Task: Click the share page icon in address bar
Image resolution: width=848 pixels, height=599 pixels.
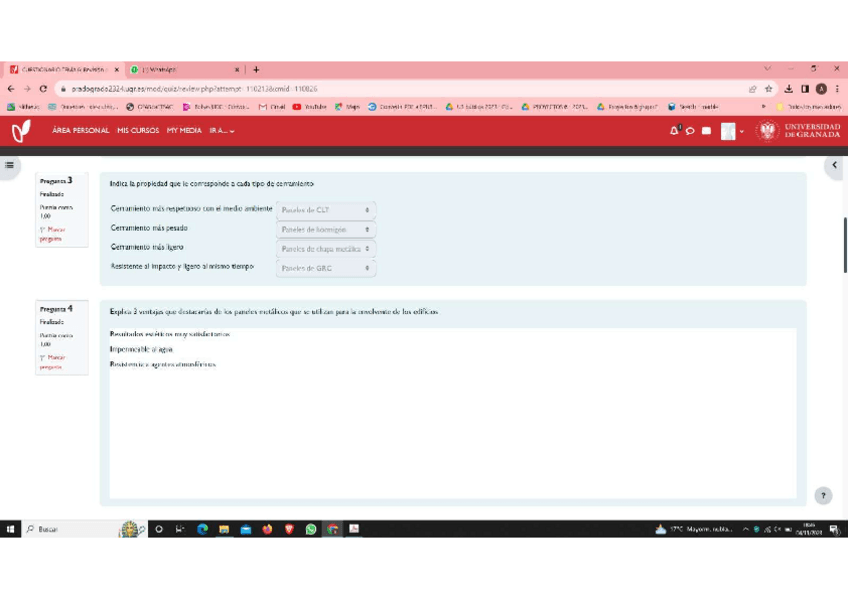Action: pyautogui.click(x=752, y=89)
